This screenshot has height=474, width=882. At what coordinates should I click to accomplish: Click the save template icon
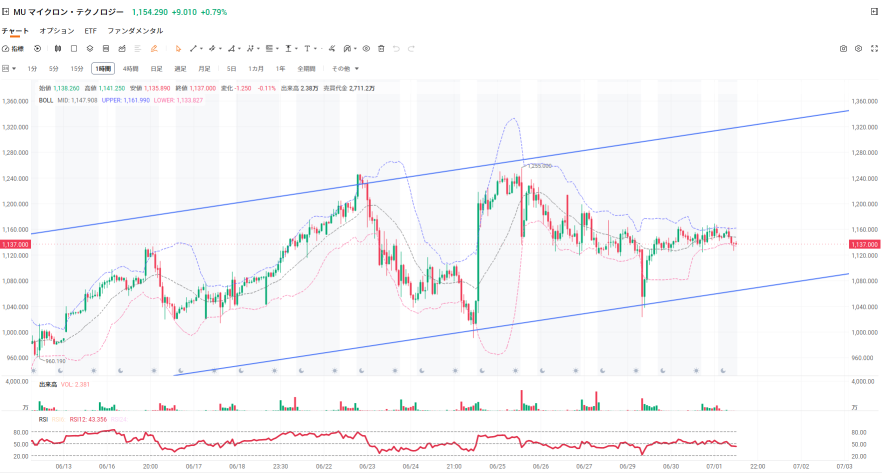106,49
